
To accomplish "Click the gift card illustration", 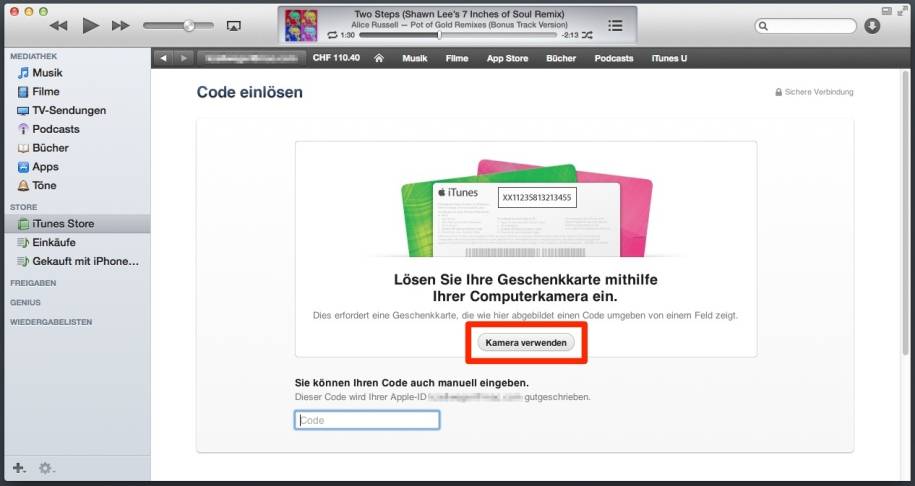I will 526,208.
